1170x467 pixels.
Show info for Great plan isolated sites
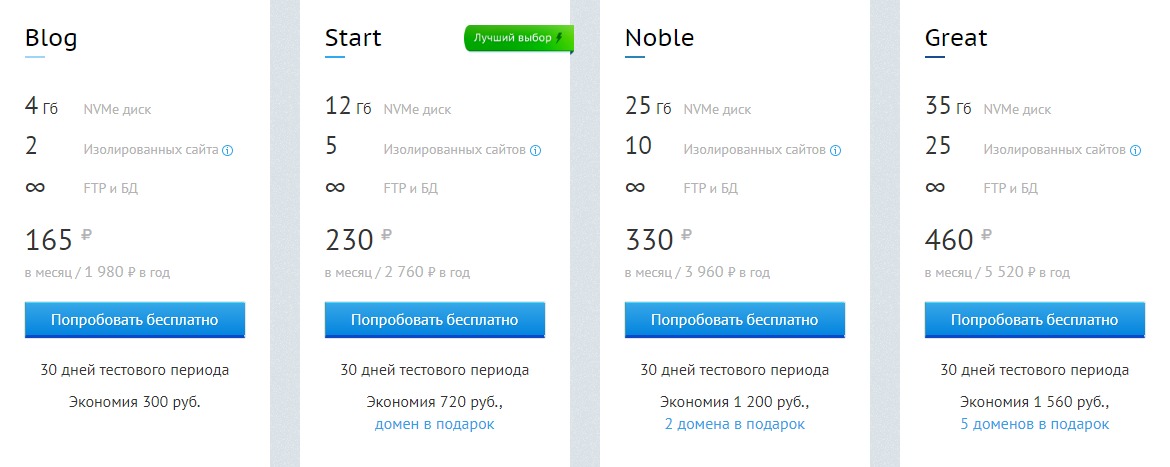[x=1136, y=151]
